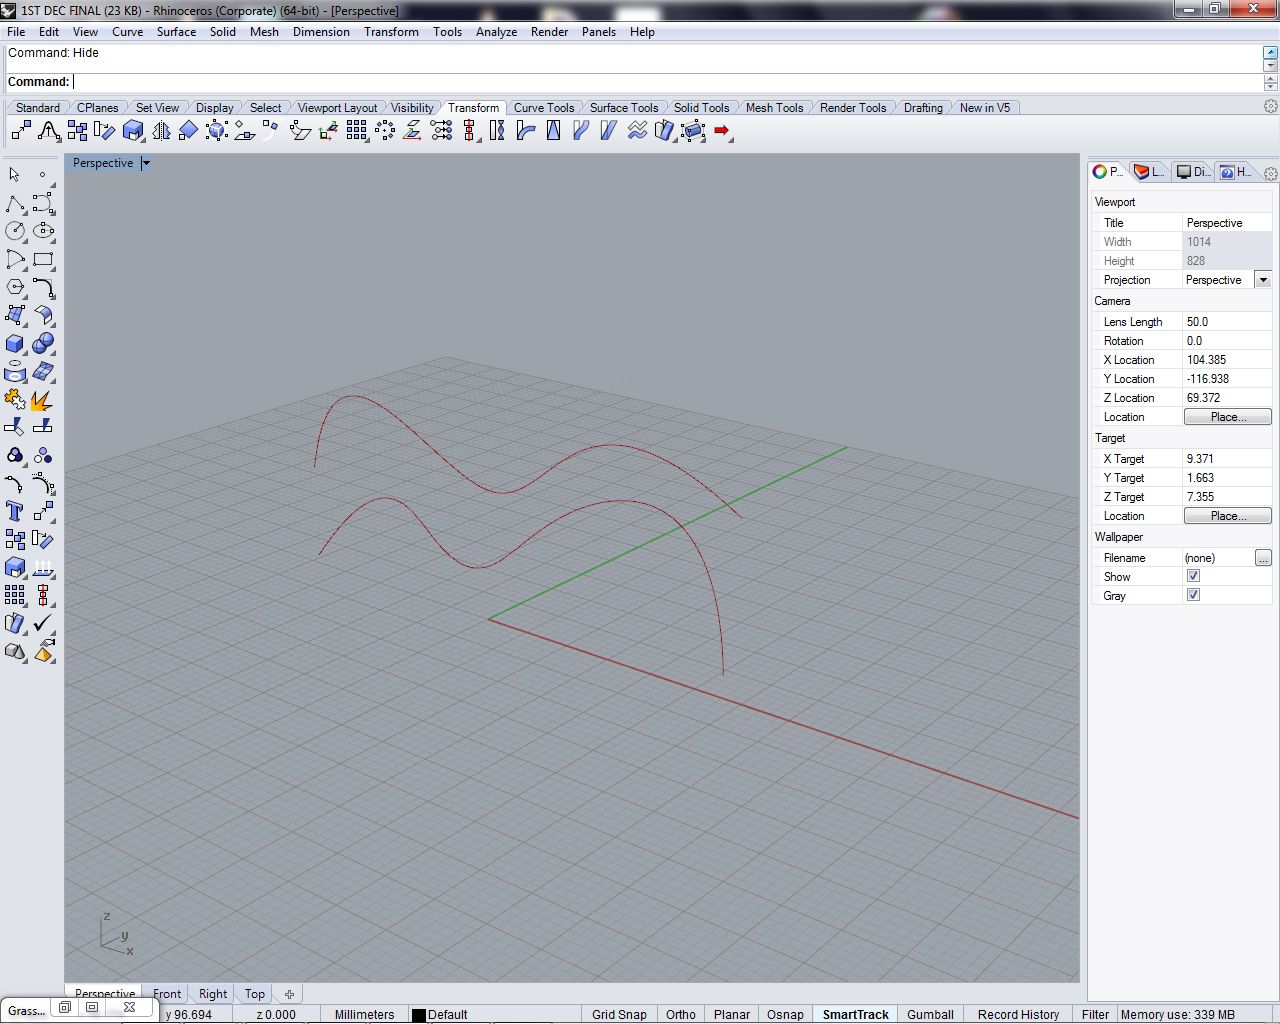Click the Explode tool icon
The image size is (1280, 1024).
[x=42, y=400]
